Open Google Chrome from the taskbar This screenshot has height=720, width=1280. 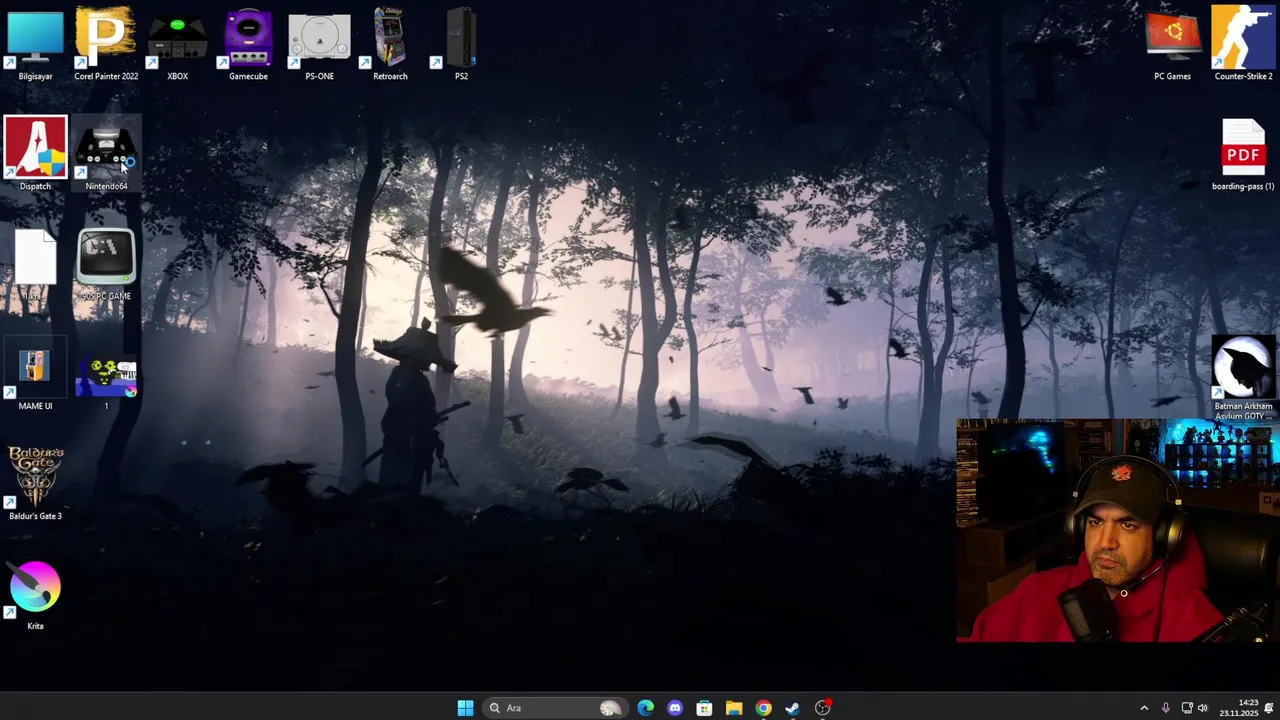click(x=763, y=708)
